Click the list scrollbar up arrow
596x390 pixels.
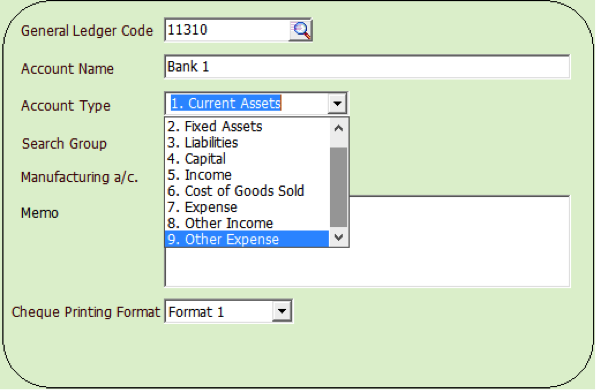point(339,128)
